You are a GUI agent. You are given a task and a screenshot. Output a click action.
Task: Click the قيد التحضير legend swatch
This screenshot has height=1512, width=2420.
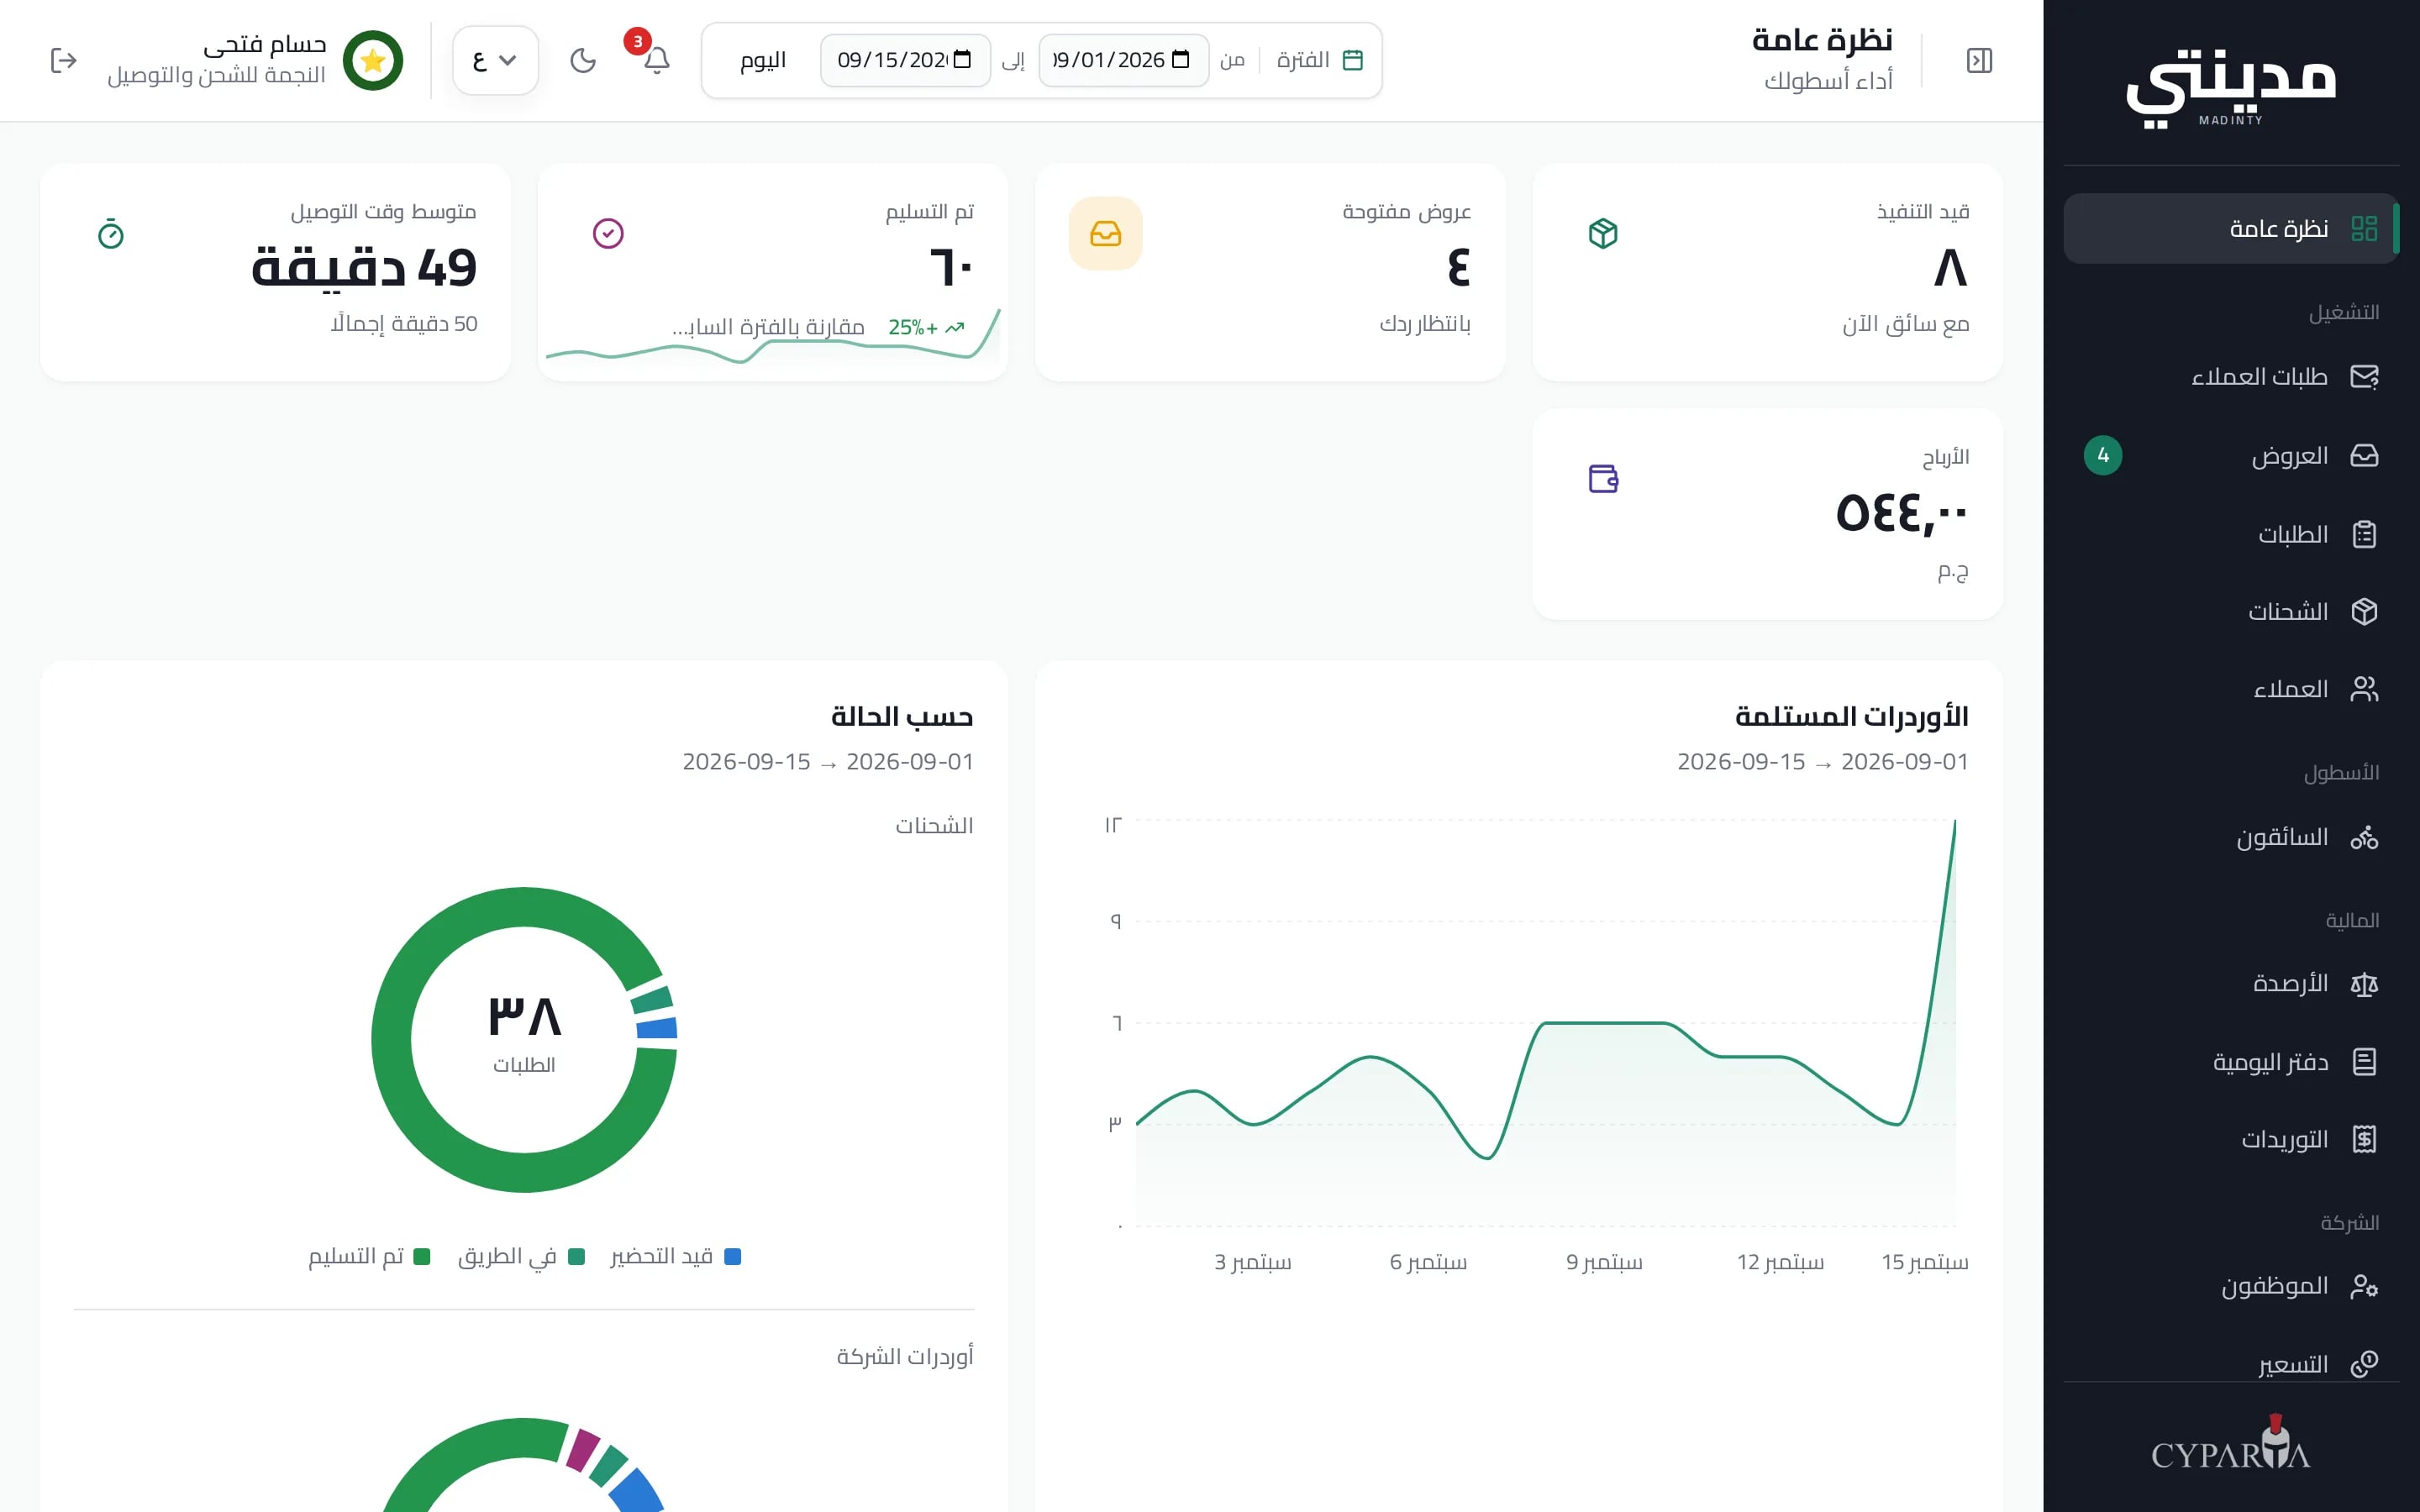point(733,1257)
